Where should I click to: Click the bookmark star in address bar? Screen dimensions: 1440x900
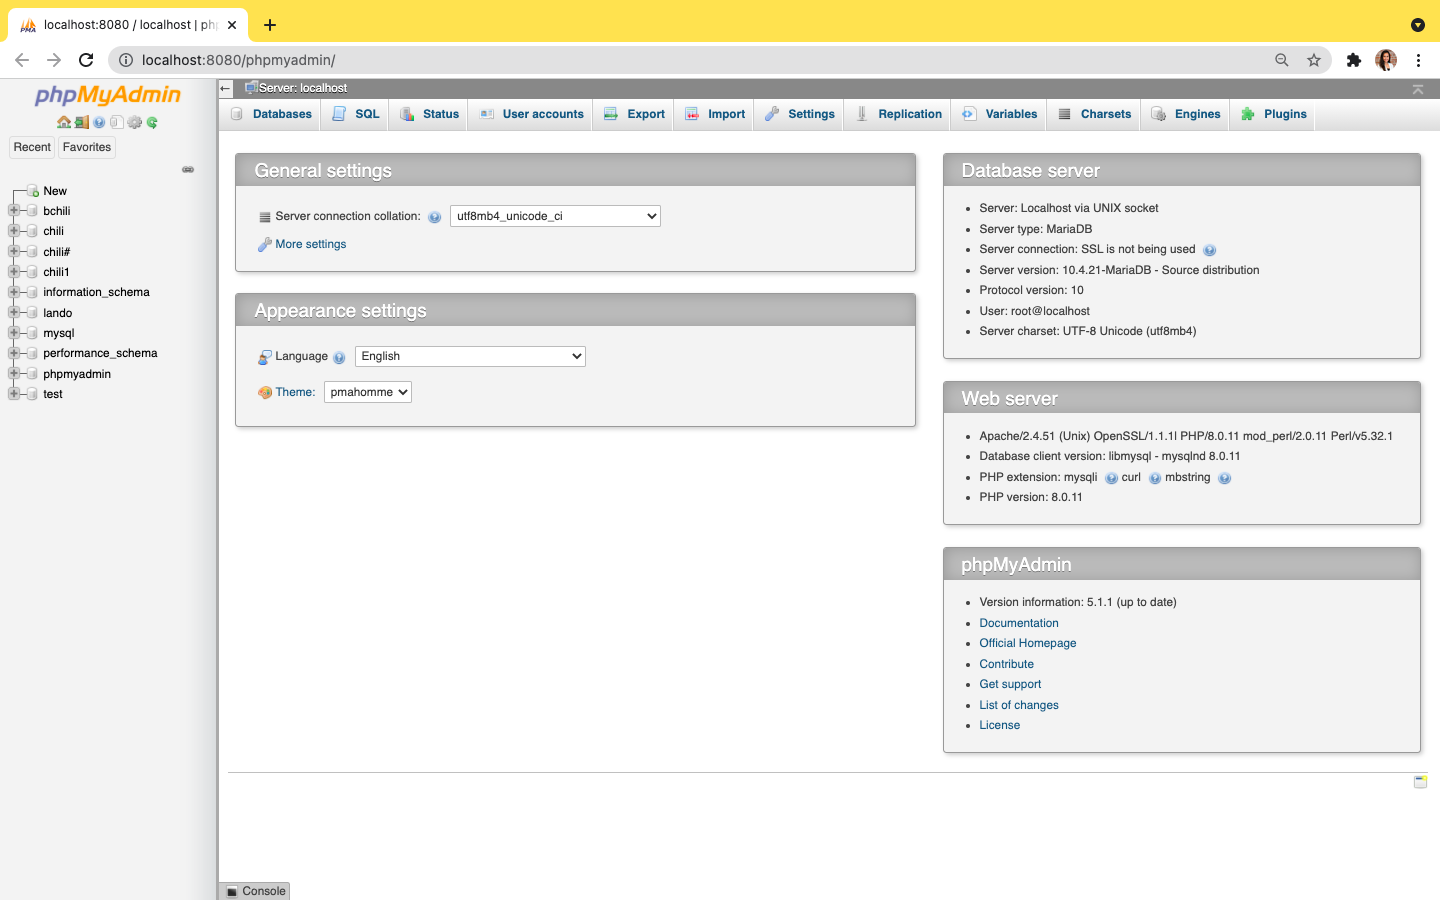[x=1314, y=60]
